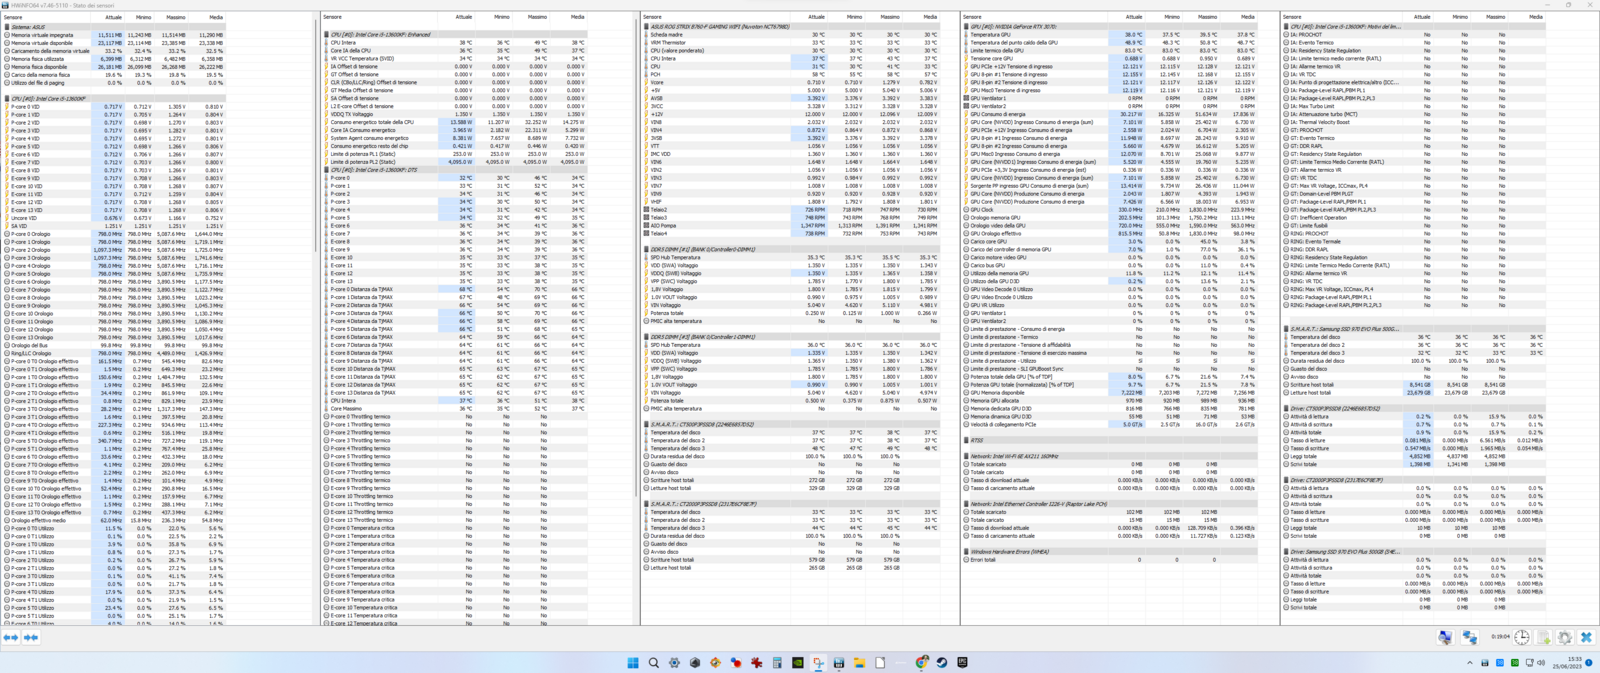Open File Explorer folder icon in taskbar
1600x673 pixels.
pyautogui.click(x=859, y=662)
